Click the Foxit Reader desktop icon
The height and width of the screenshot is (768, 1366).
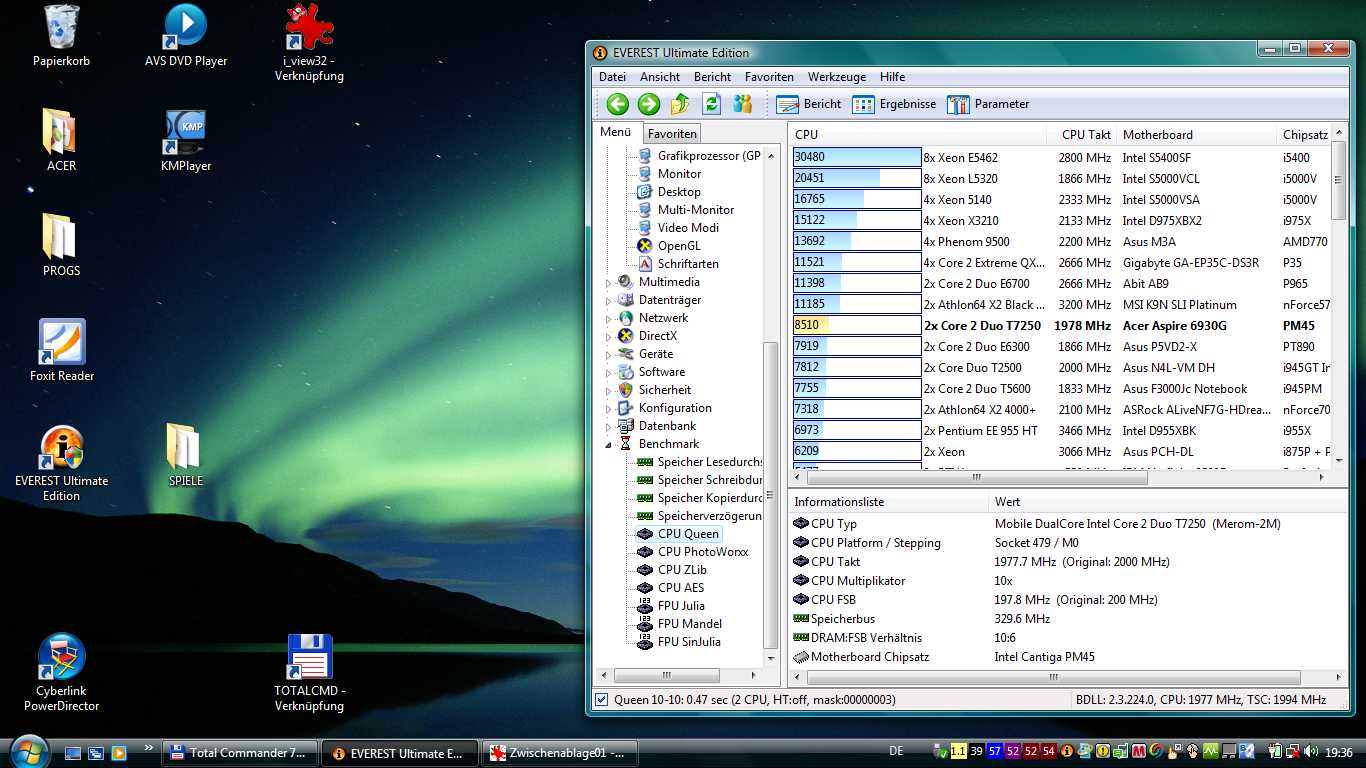tap(62, 350)
